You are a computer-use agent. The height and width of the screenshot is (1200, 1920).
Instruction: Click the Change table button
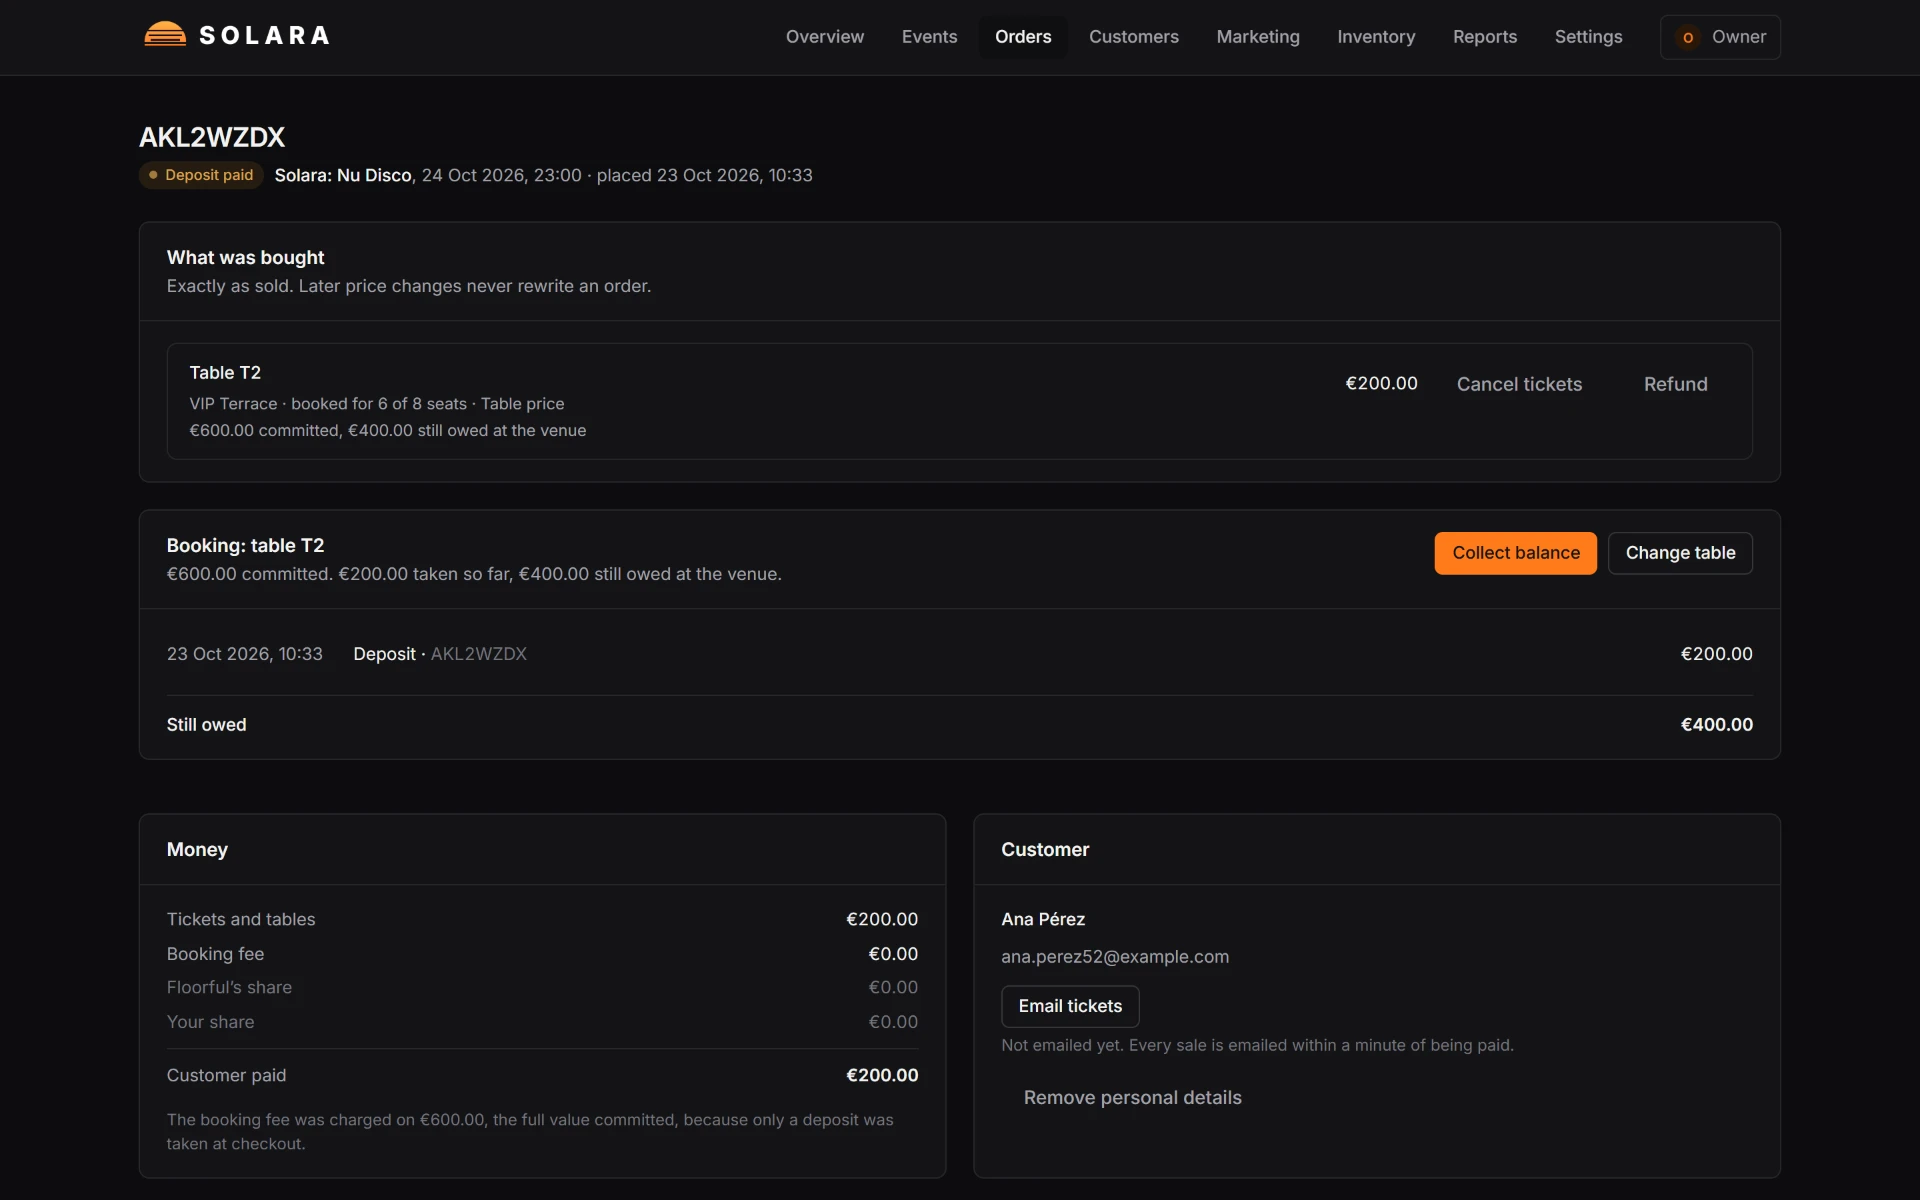(1680, 553)
